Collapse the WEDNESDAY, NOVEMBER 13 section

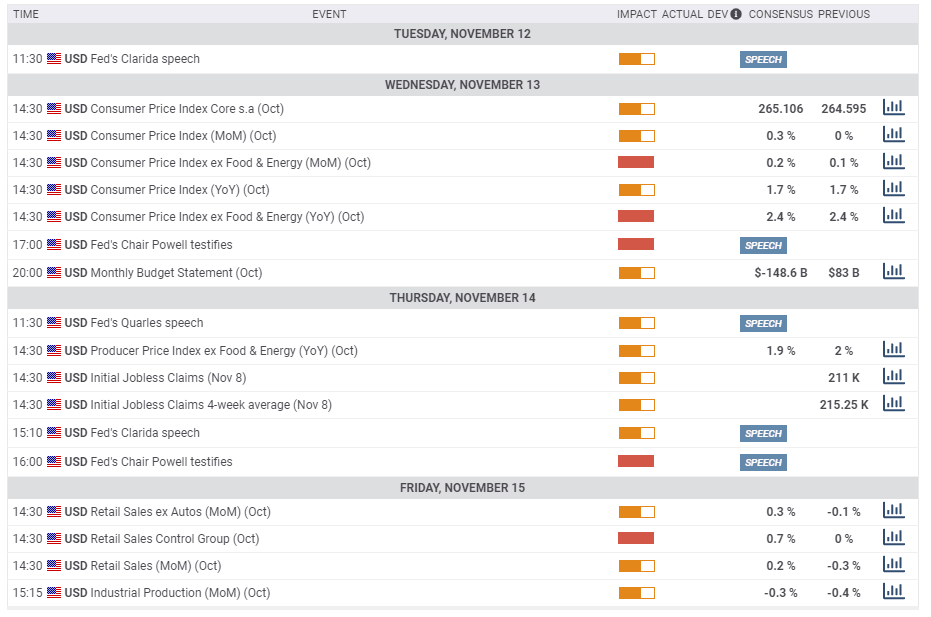click(x=462, y=85)
